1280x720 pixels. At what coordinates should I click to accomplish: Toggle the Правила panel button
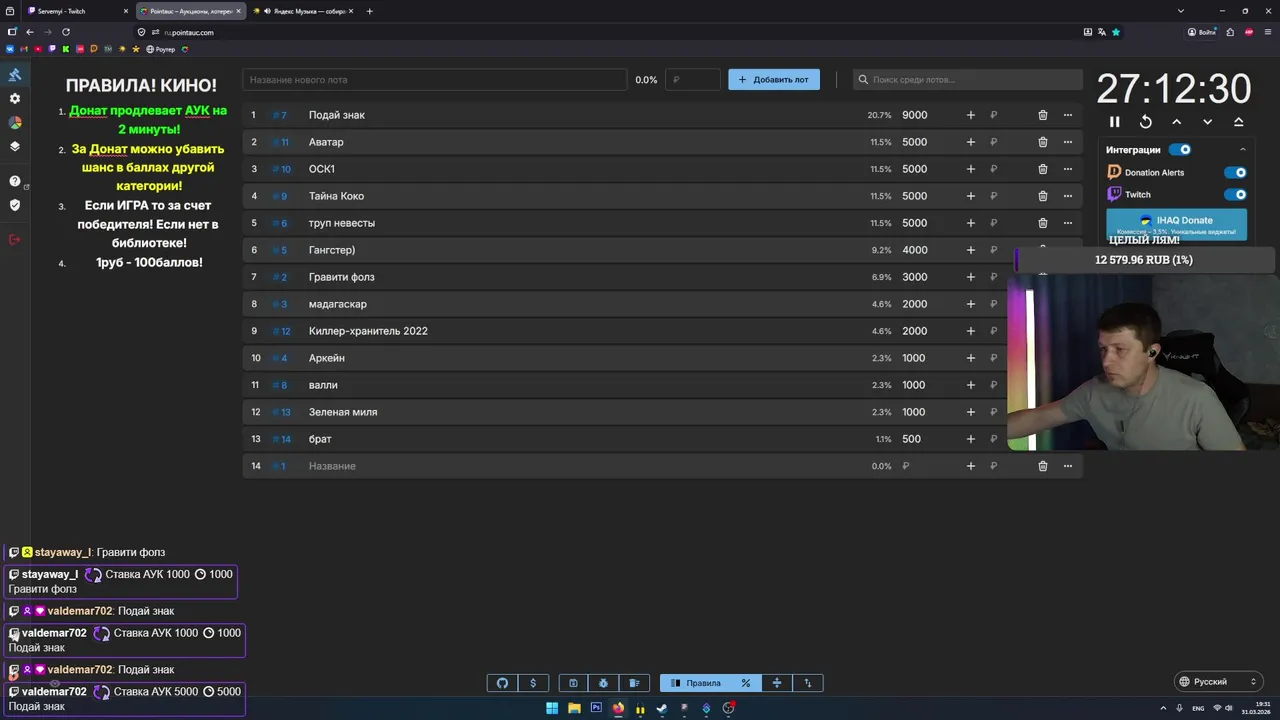click(695, 683)
